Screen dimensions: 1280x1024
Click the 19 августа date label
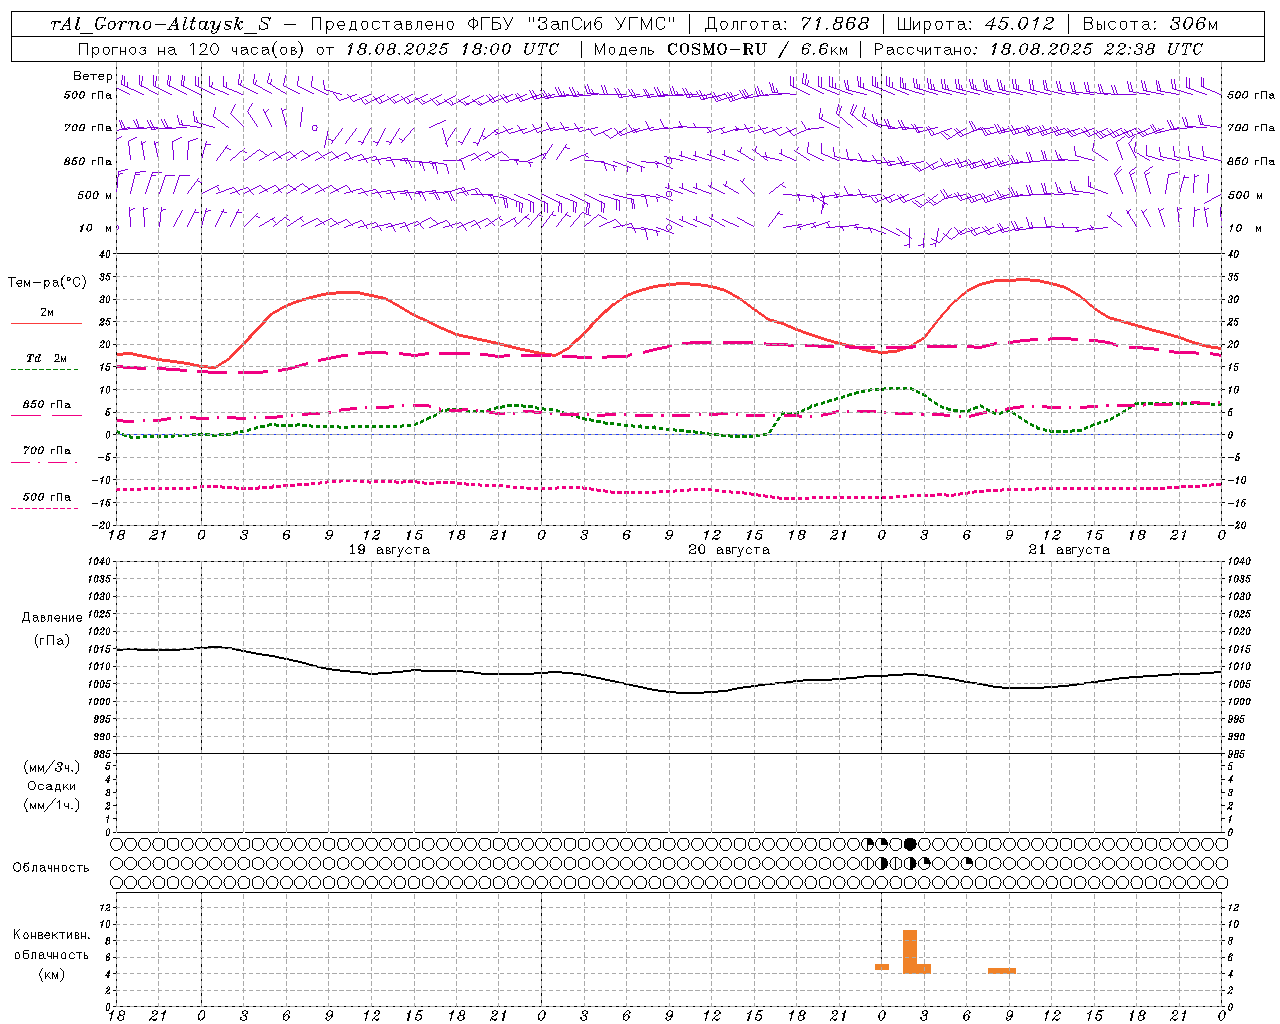coord(389,550)
